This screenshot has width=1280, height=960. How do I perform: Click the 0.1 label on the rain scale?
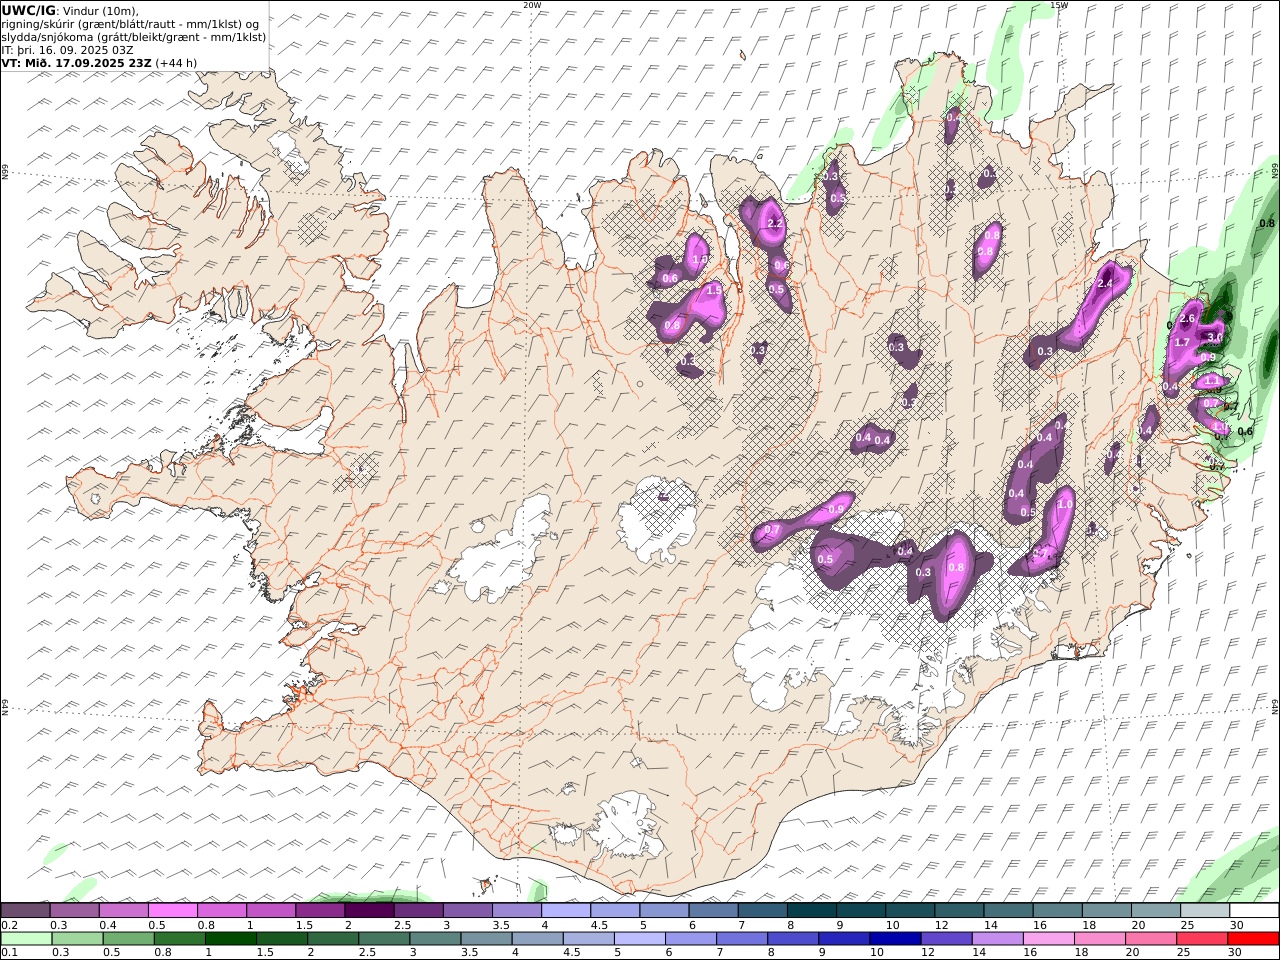pos(8,953)
